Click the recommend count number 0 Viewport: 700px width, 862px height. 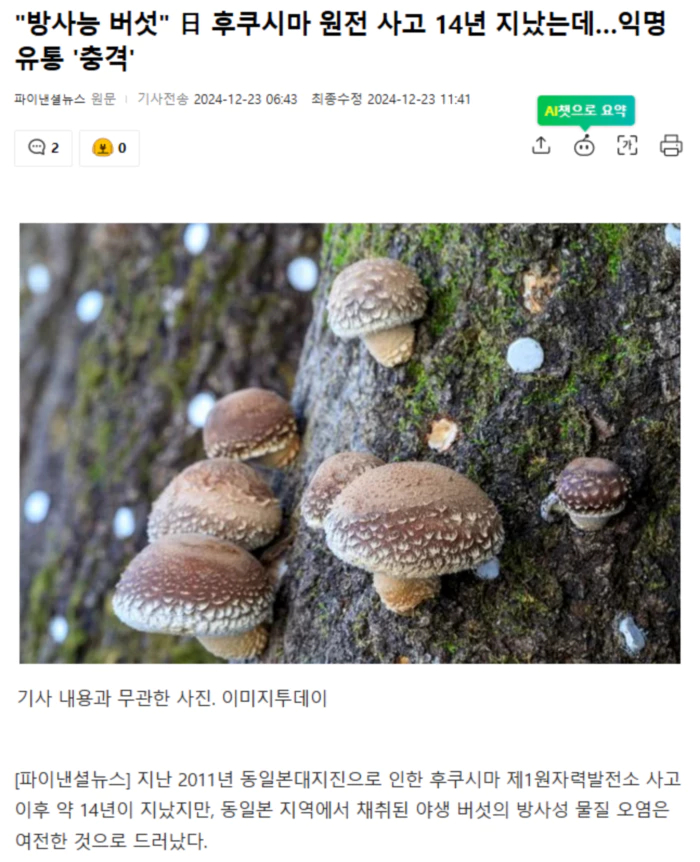point(122,148)
